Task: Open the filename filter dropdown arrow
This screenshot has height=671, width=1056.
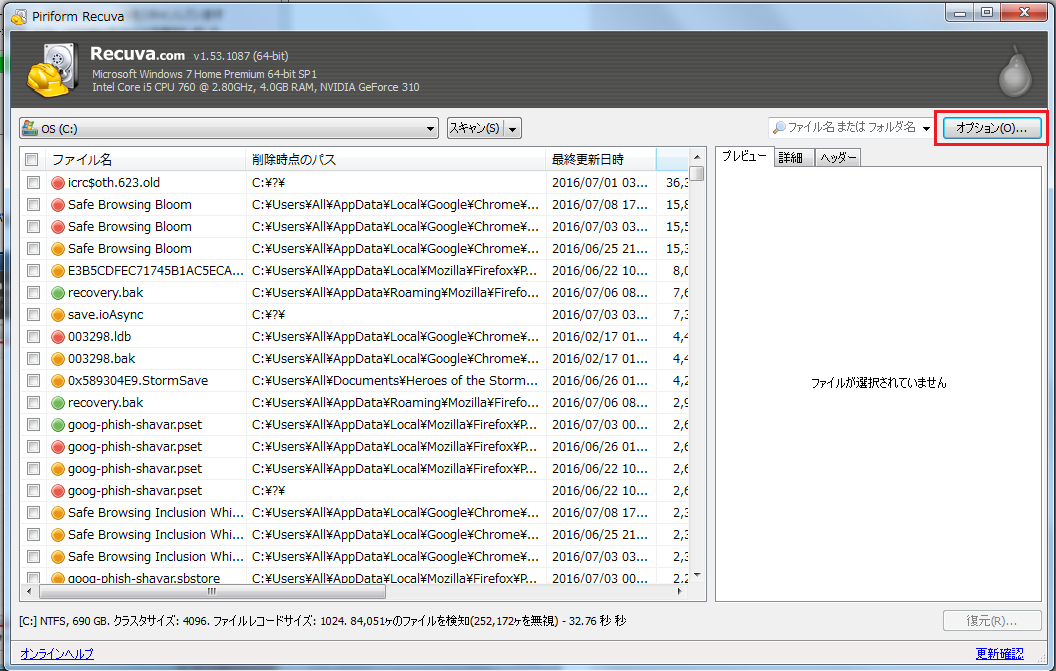Action: 927,128
